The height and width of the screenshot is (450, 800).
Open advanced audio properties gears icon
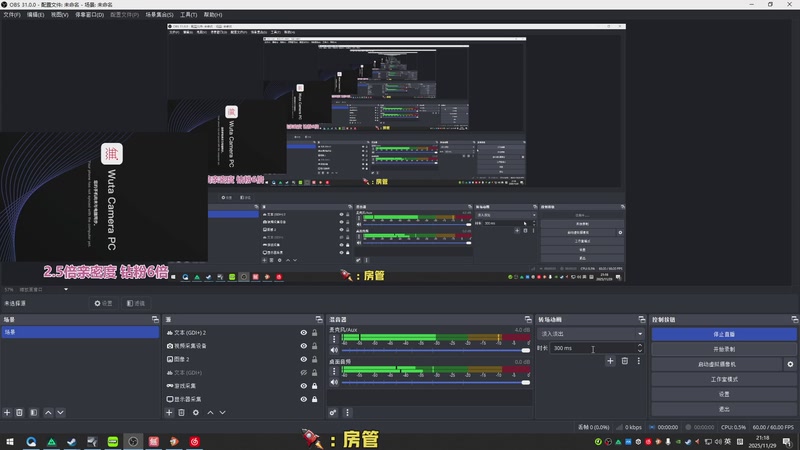pos(333,412)
